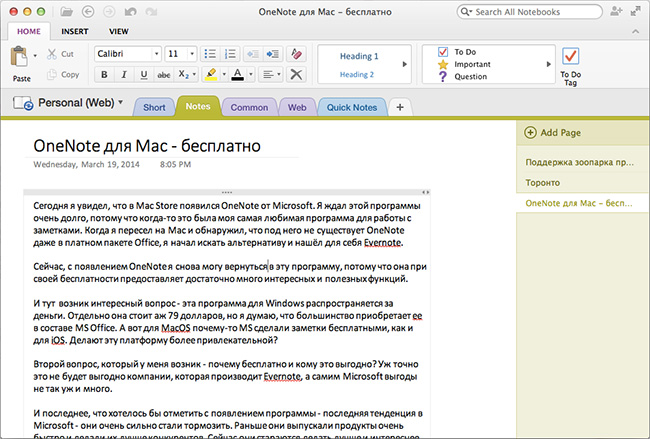
Task: Click the page date Wednesday, March 19, 2014
Action: click(86, 165)
